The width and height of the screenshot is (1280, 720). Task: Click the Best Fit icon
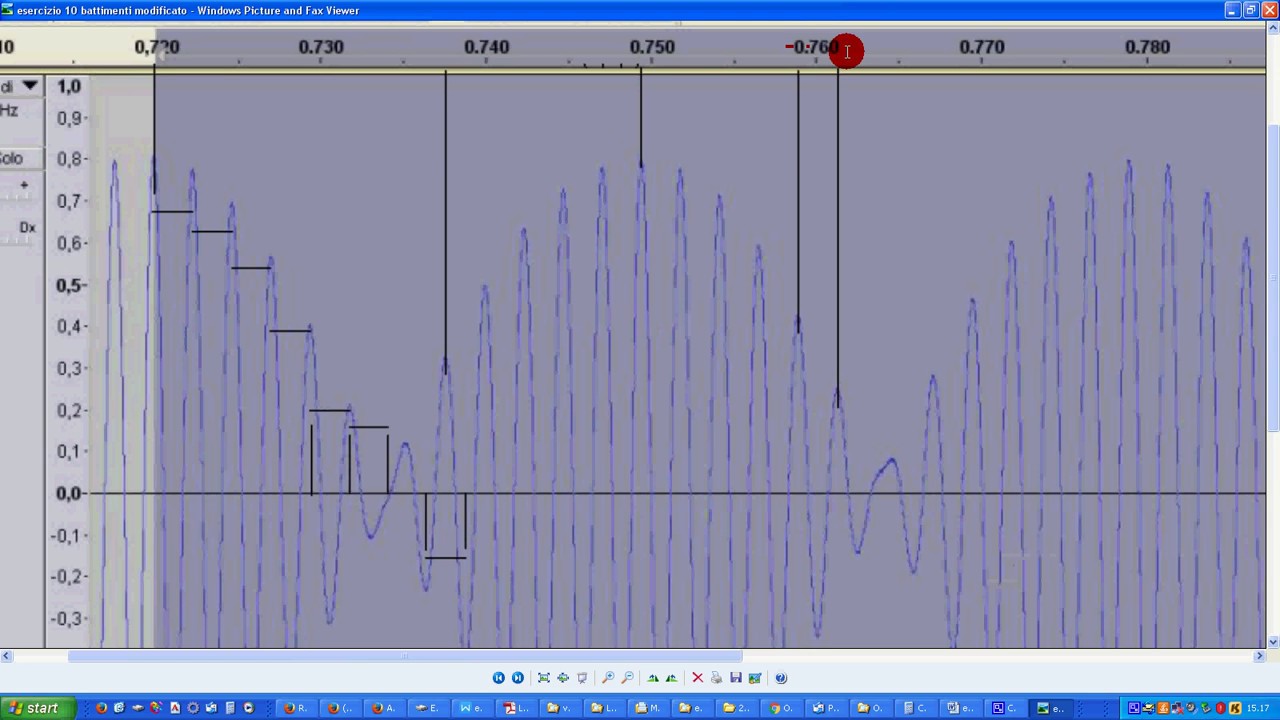point(544,678)
